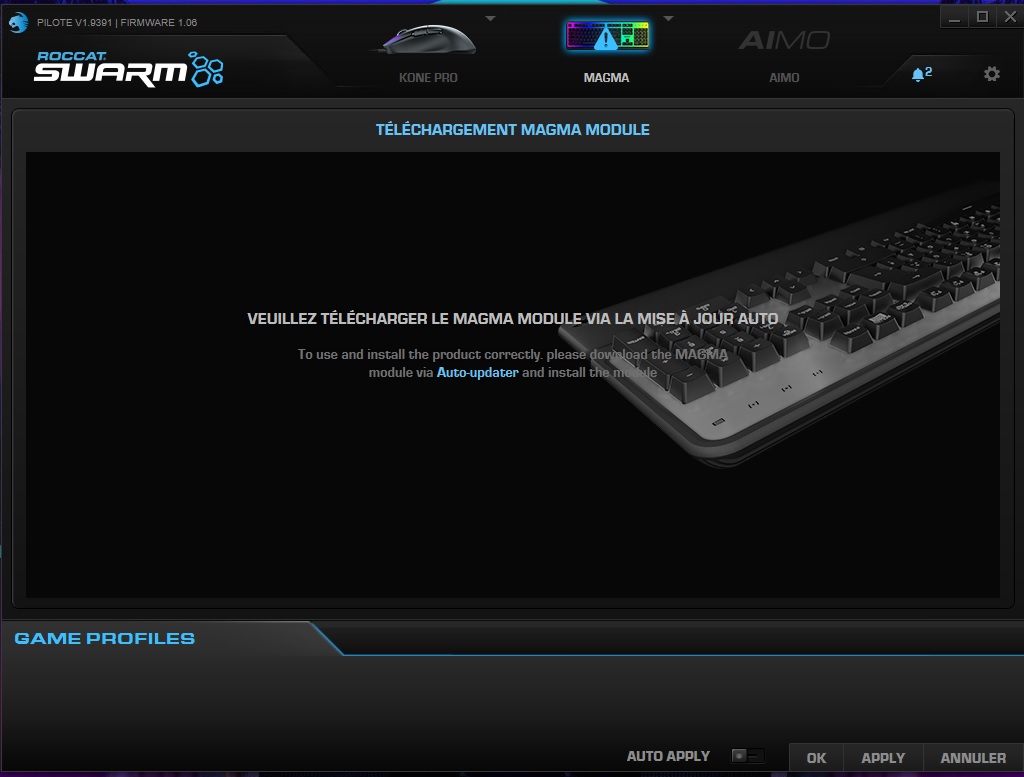
Task: Click the Roccat cat icon in title bar
Action: (18, 22)
